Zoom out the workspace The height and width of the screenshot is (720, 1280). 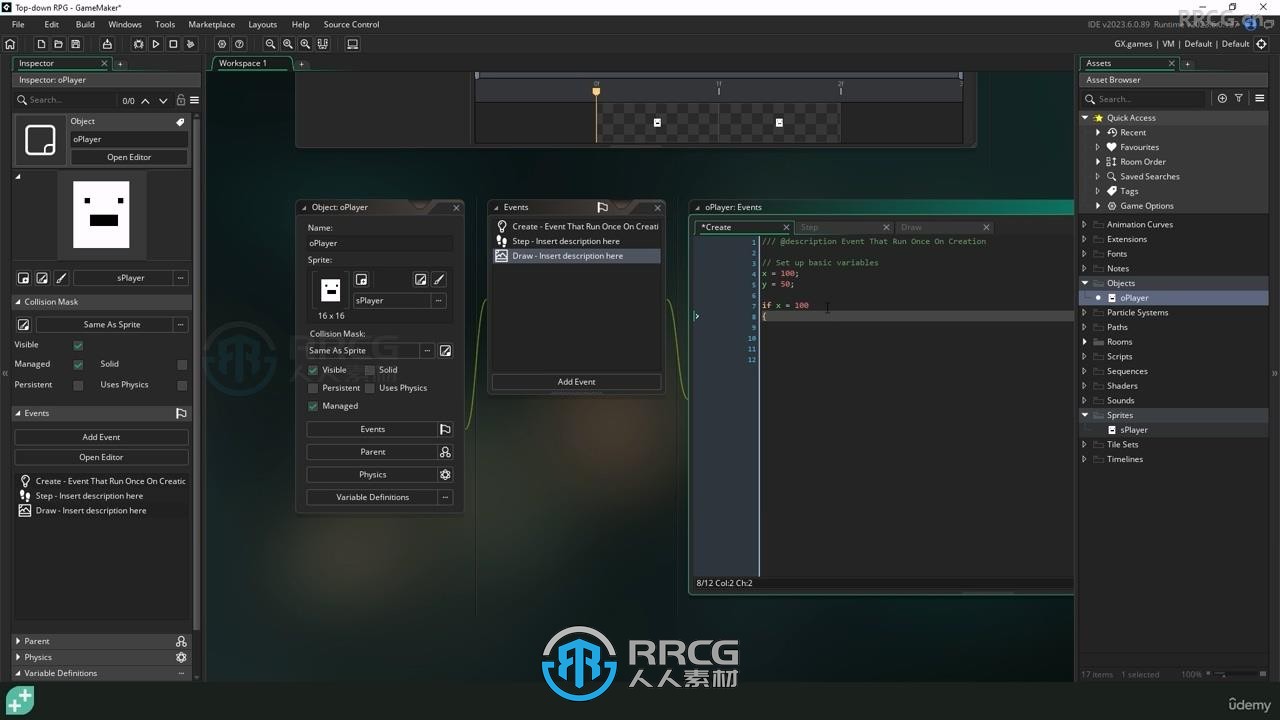[x=270, y=44]
